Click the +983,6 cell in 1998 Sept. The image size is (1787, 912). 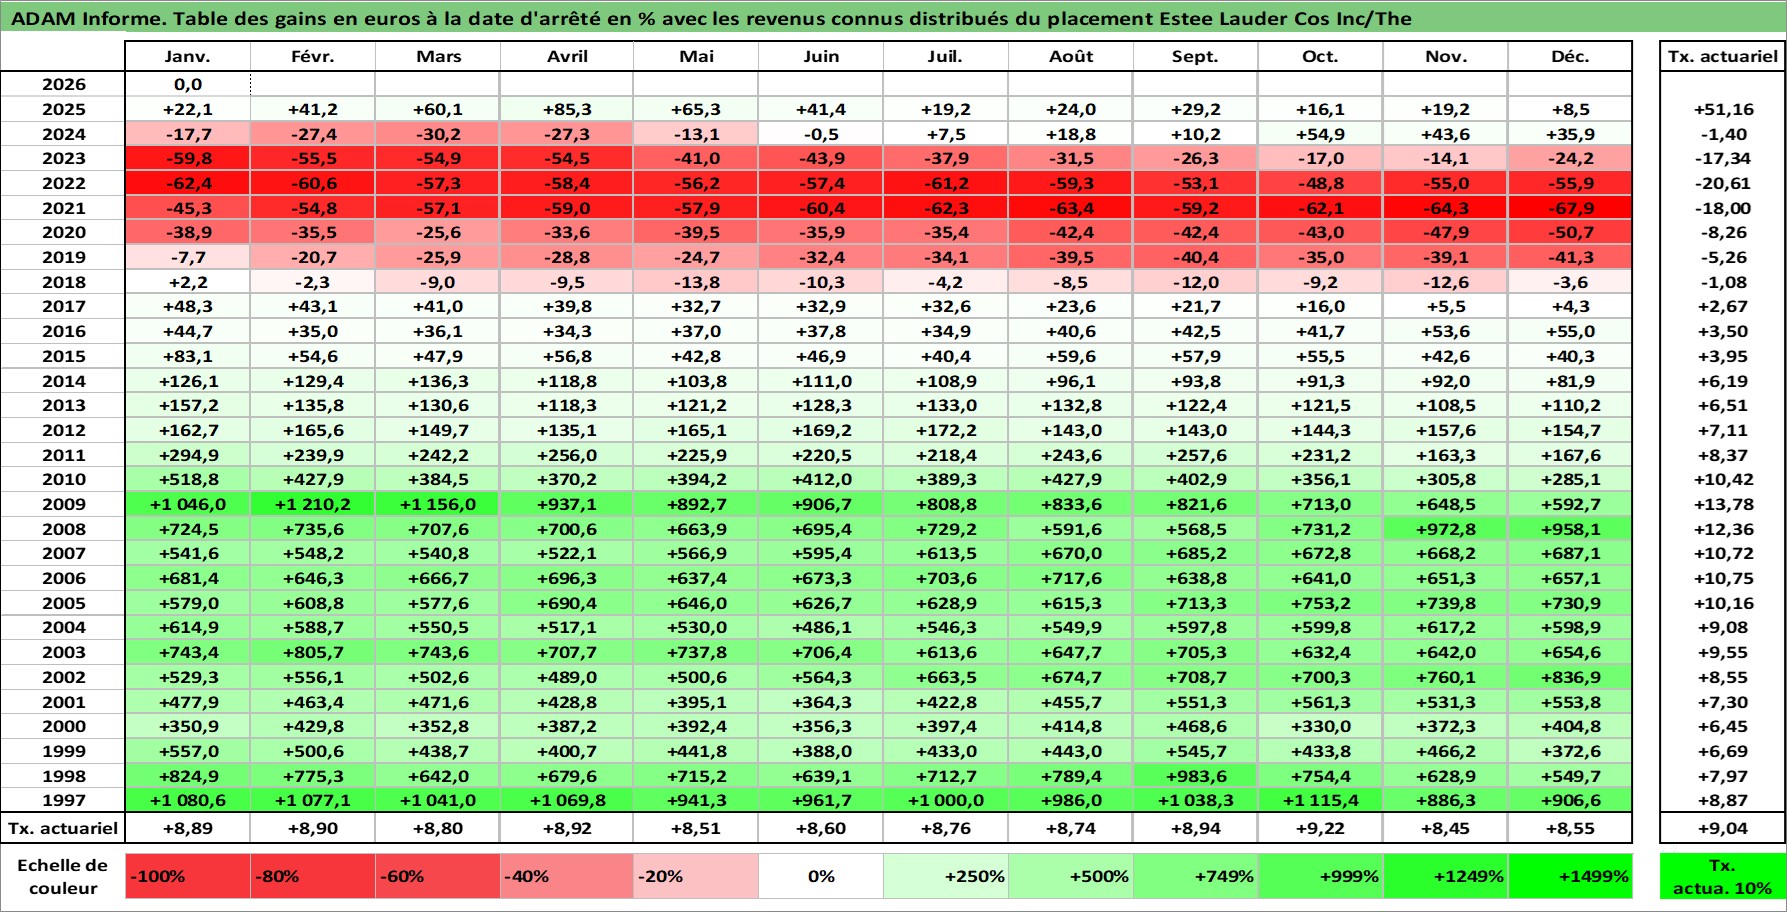coord(1195,776)
